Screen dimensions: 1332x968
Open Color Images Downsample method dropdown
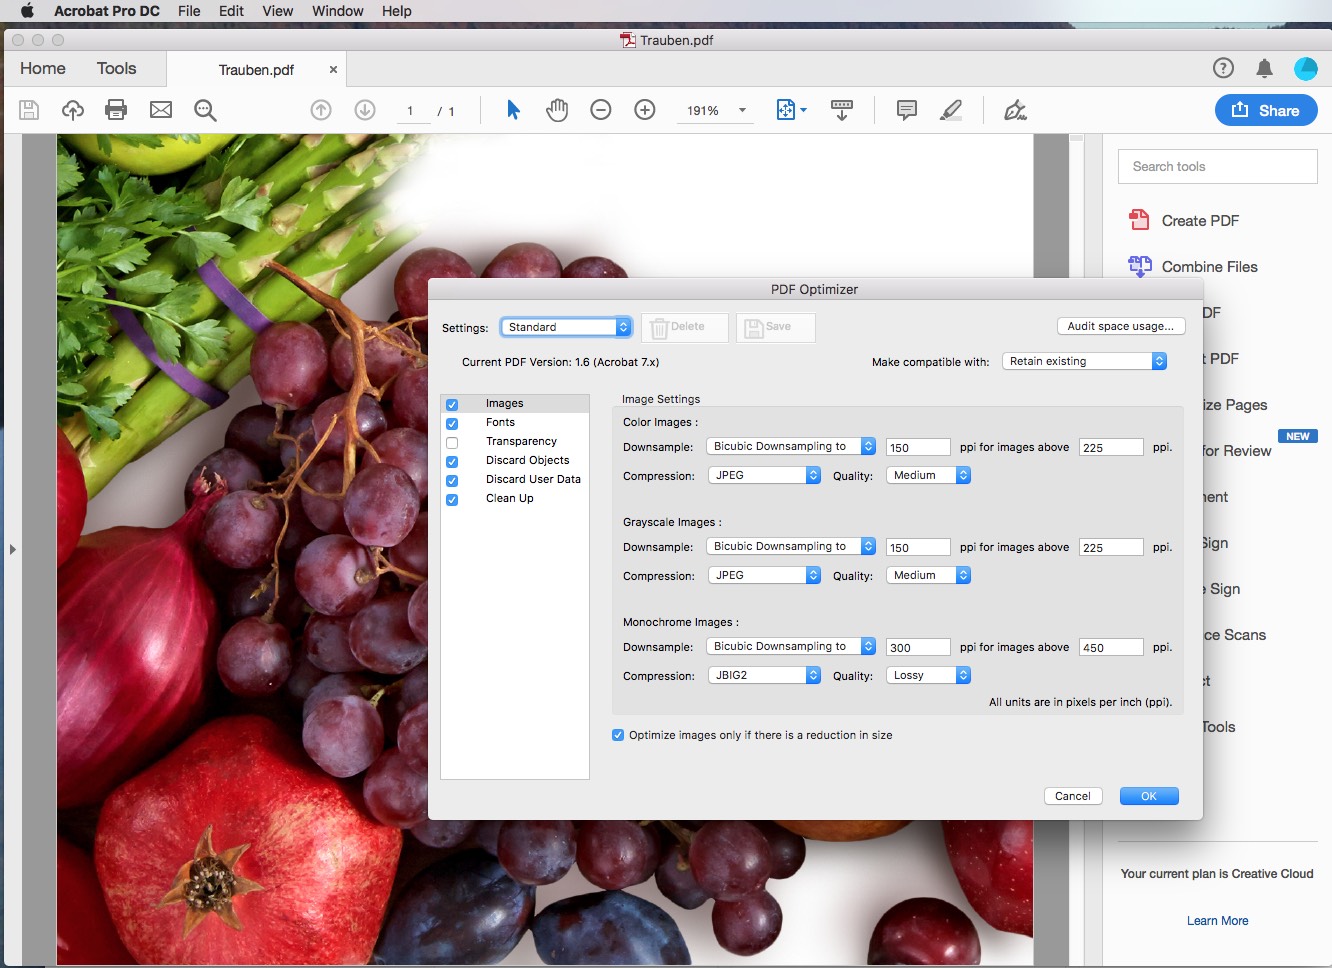[791, 447]
